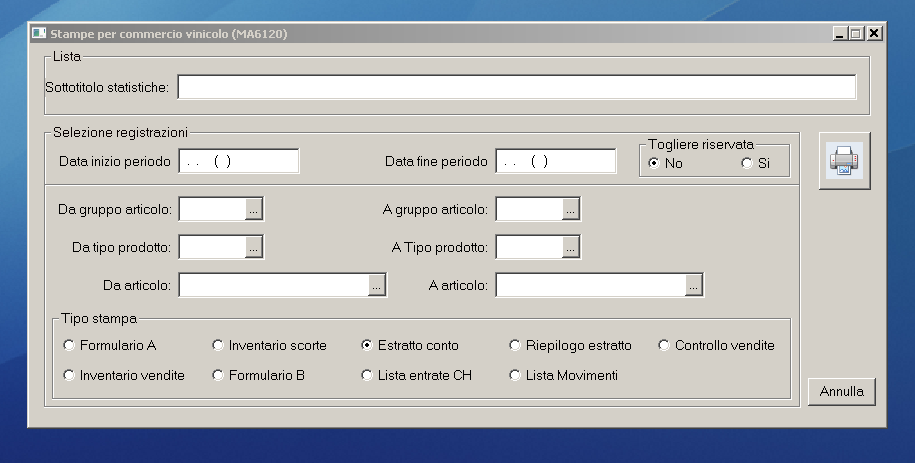Choose Inventario scorte radio option
The image size is (915, 463).
click(x=218, y=346)
